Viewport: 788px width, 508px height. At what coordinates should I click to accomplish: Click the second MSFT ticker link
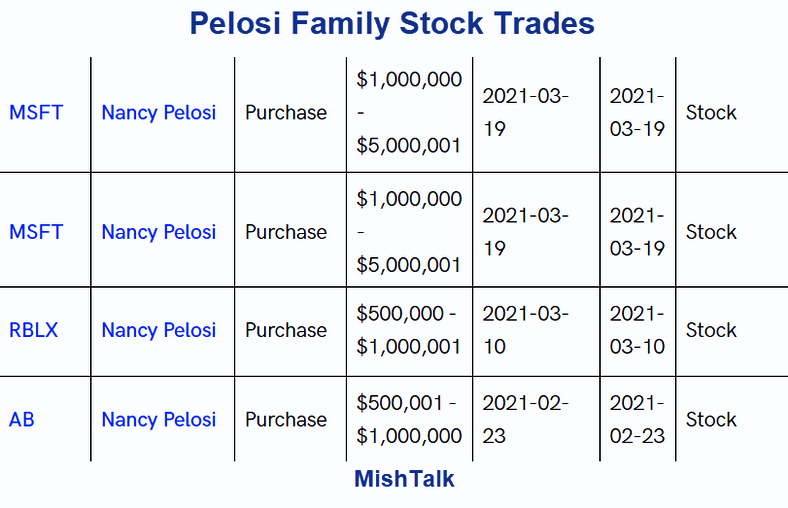pos(36,232)
